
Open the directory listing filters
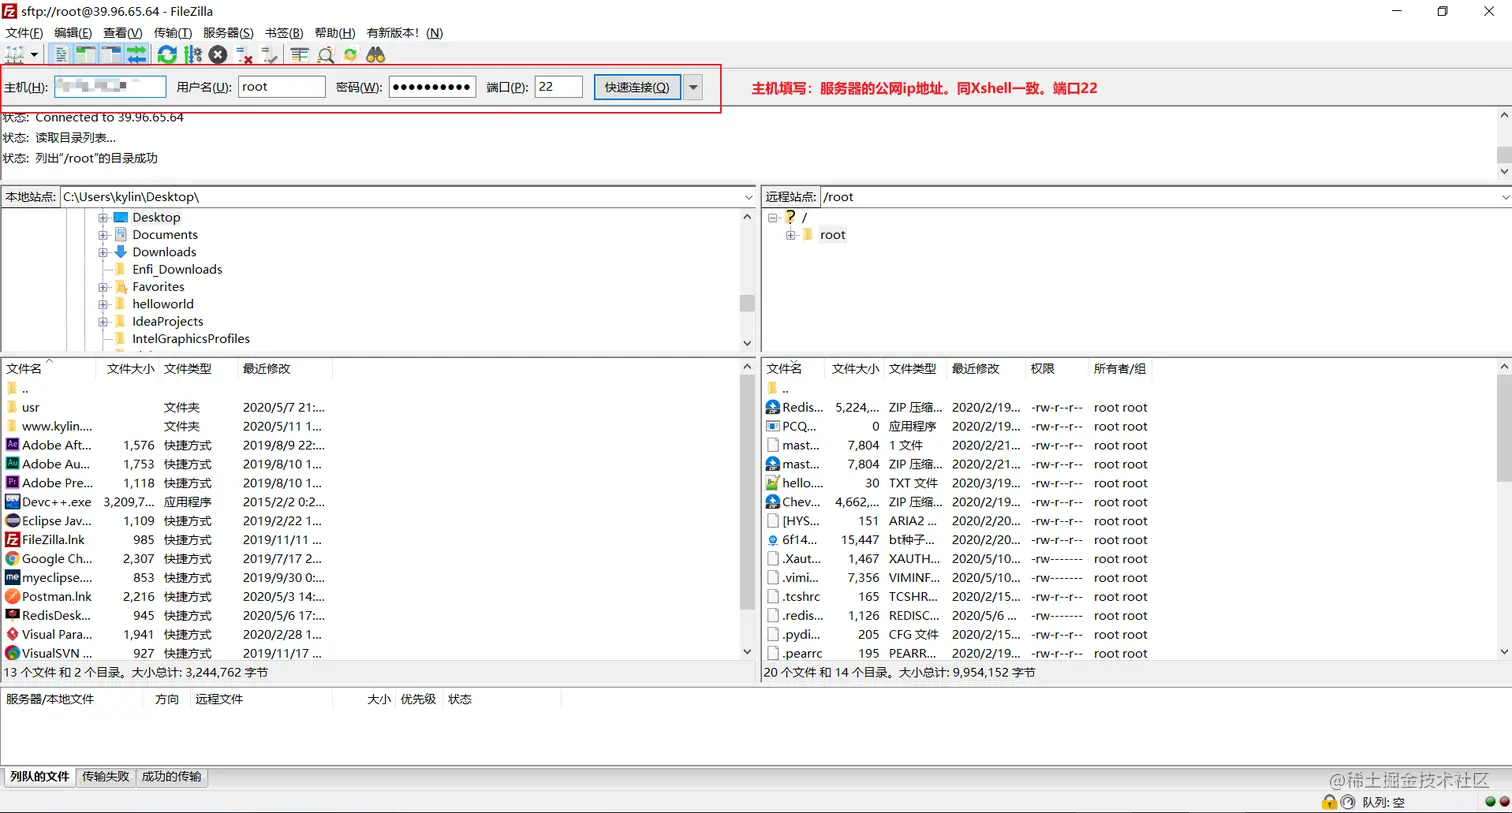[x=300, y=55]
